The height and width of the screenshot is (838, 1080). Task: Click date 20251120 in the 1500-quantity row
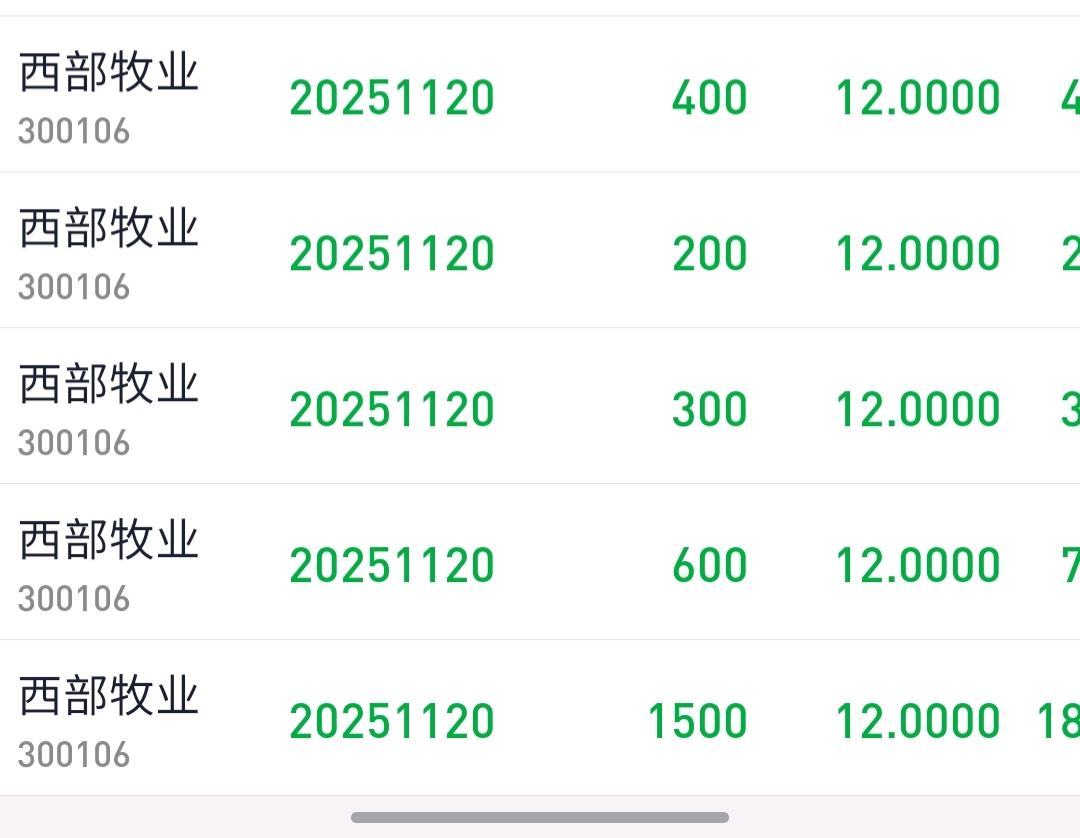[392, 722]
